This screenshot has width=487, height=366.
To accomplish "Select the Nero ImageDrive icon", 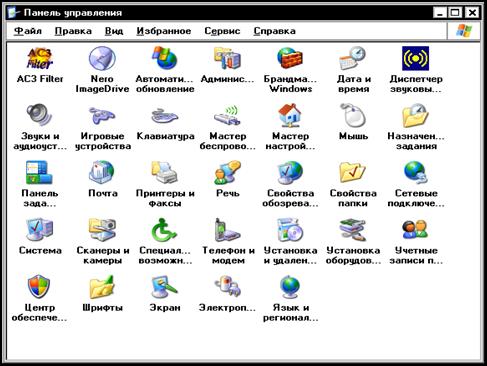I will (x=102, y=58).
